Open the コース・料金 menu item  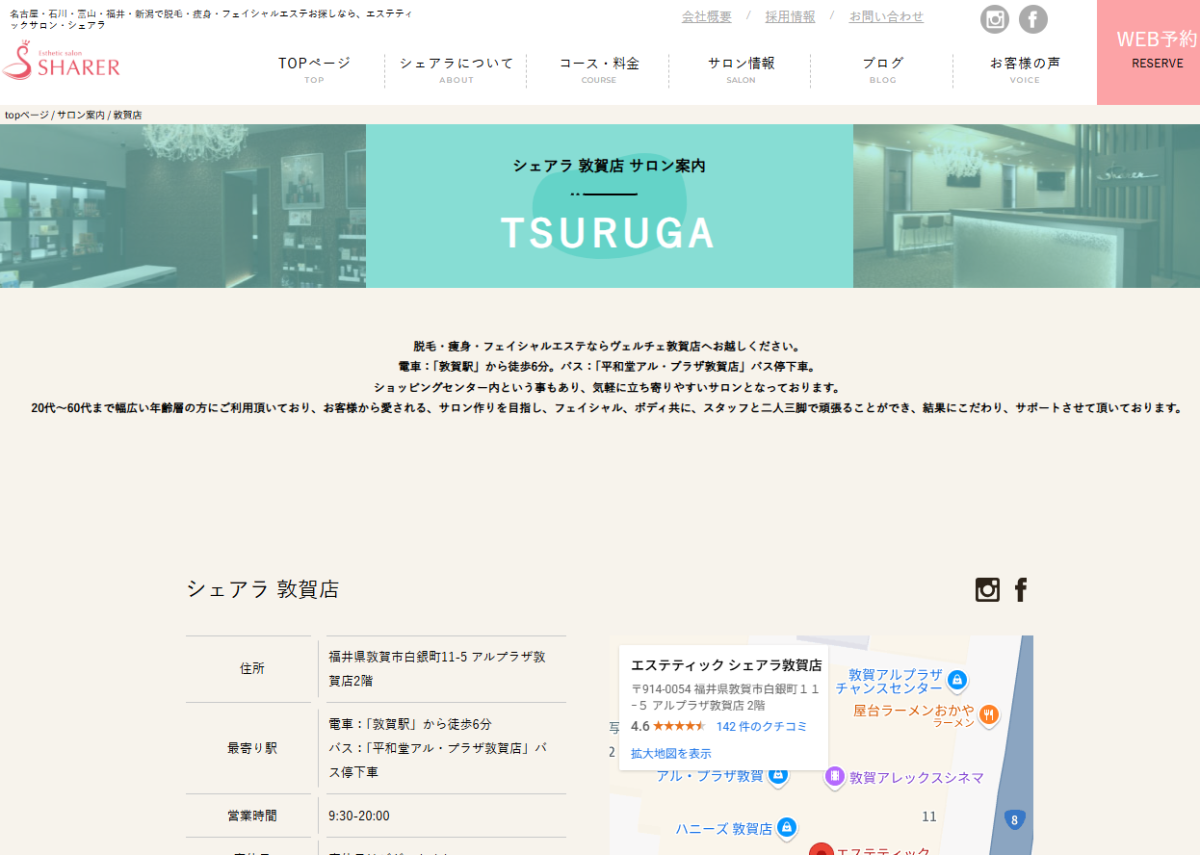pyautogui.click(x=598, y=70)
